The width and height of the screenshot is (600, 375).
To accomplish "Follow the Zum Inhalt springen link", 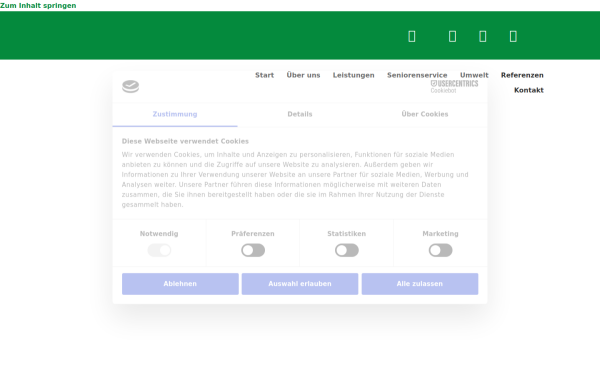I will click(x=38, y=5).
